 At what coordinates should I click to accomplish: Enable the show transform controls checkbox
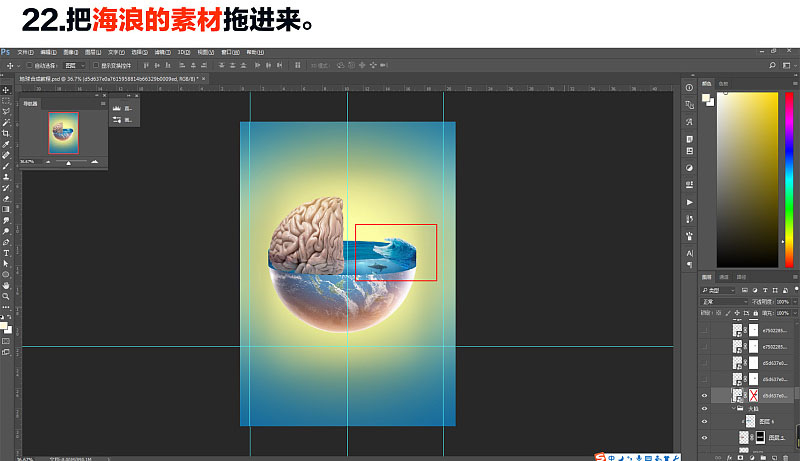click(x=96, y=65)
